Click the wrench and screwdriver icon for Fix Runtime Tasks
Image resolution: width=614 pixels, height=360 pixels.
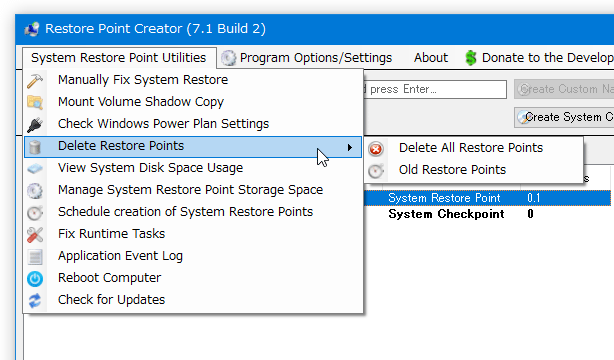(x=35, y=235)
